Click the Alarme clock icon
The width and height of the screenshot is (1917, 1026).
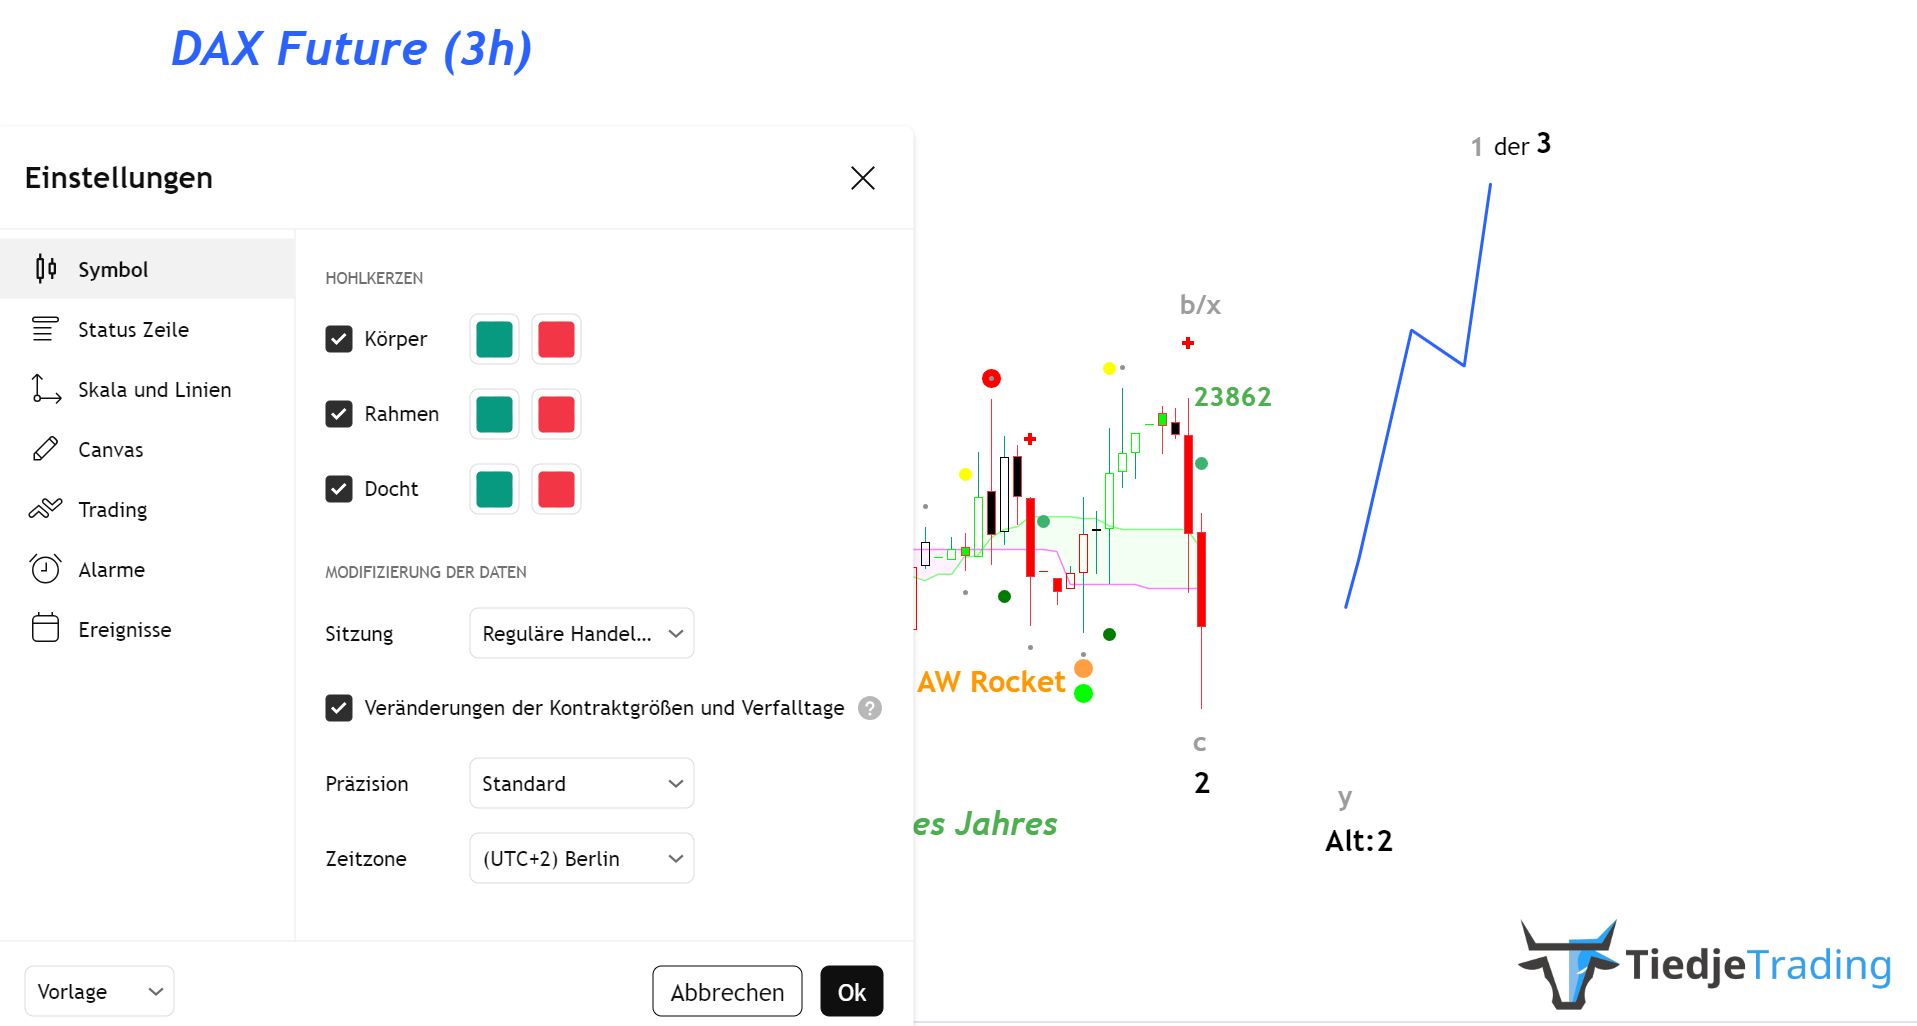46,569
